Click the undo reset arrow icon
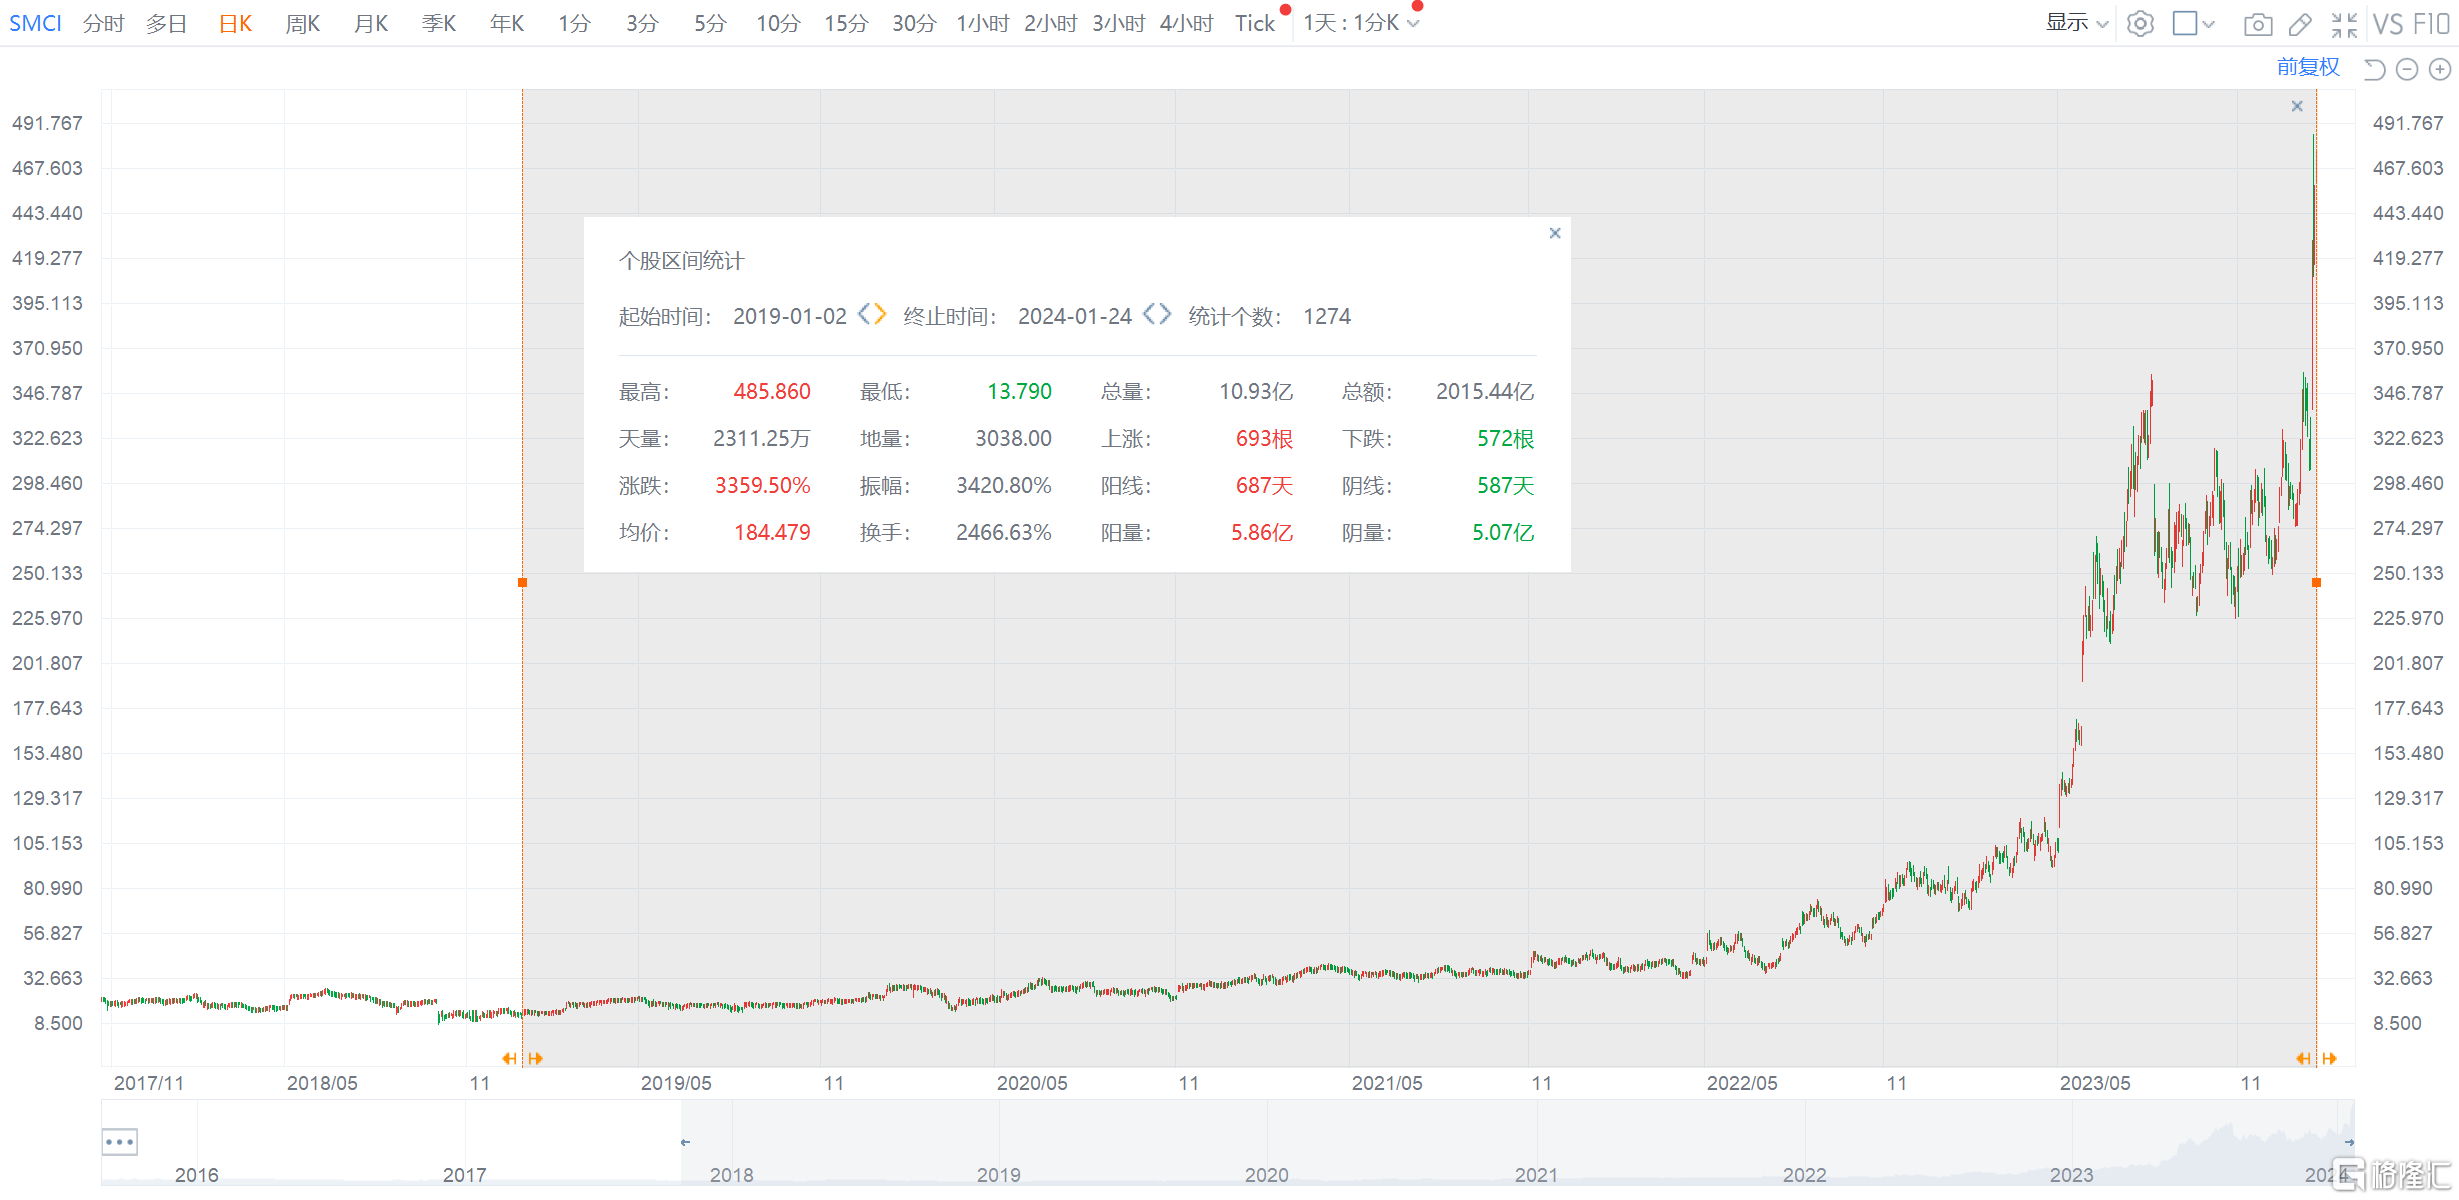The height and width of the screenshot is (1200, 2459). point(2374,69)
